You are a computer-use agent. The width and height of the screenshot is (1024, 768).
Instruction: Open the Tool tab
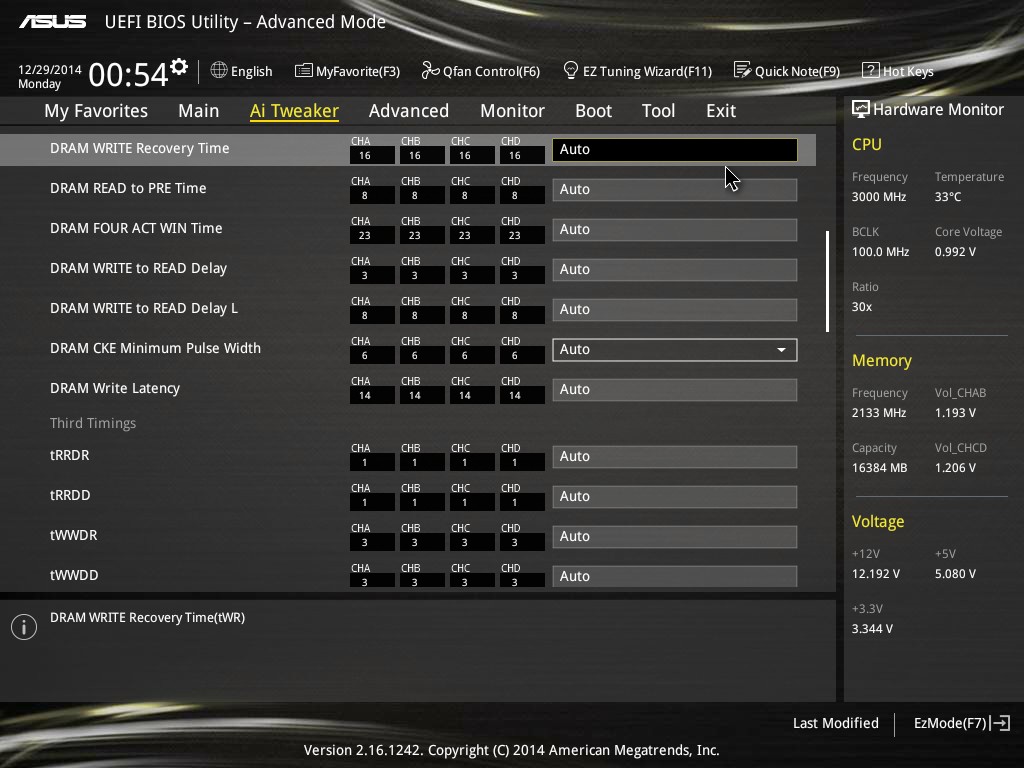click(658, 110)
